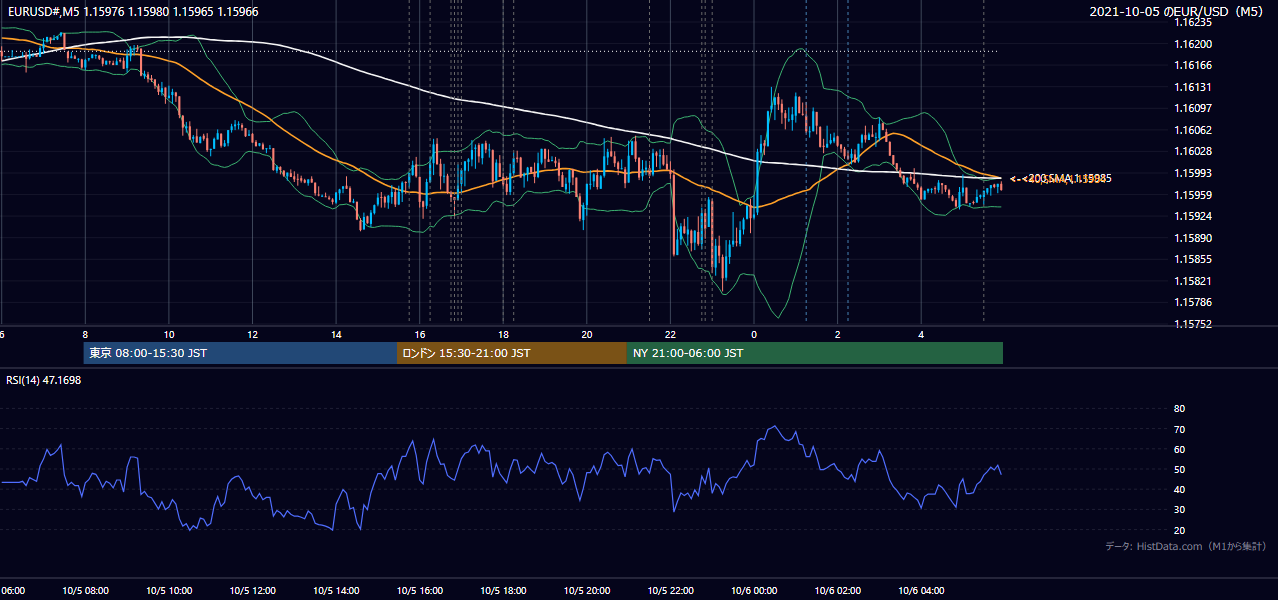Click the RSI 30 level label
The image size is (1278, 600).
point(1179,510)
